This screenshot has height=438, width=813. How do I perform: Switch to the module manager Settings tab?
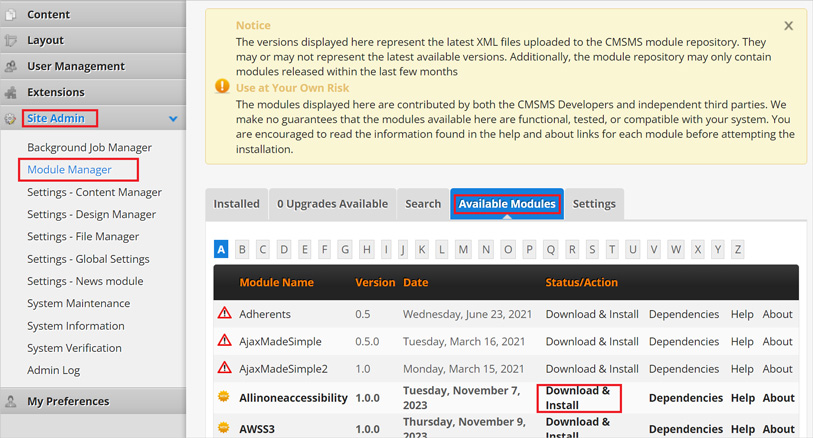(x=594, y=204)
